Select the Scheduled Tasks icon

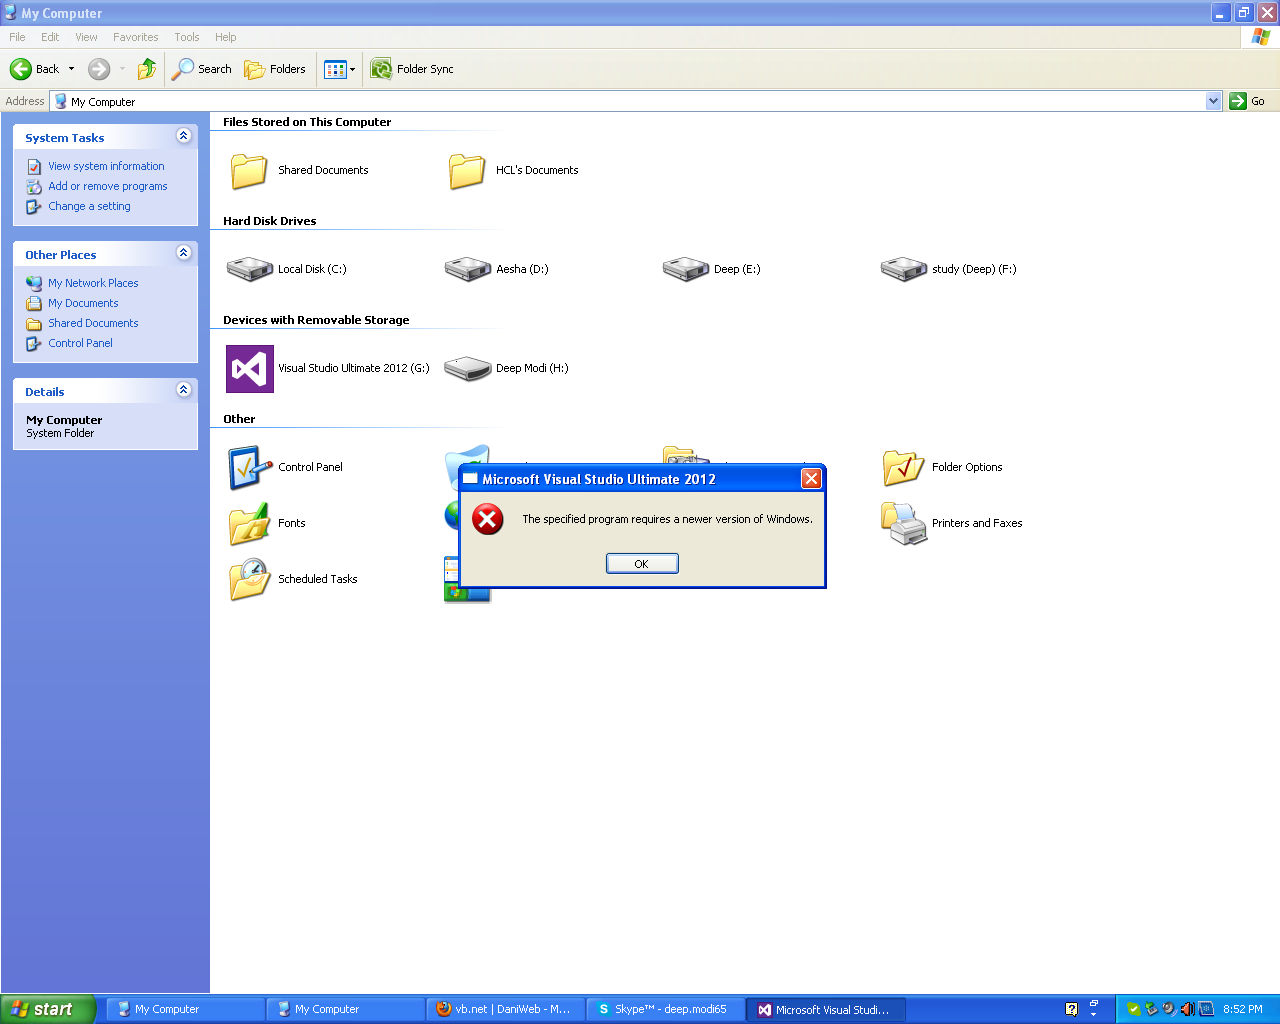(x=250, y=580)
